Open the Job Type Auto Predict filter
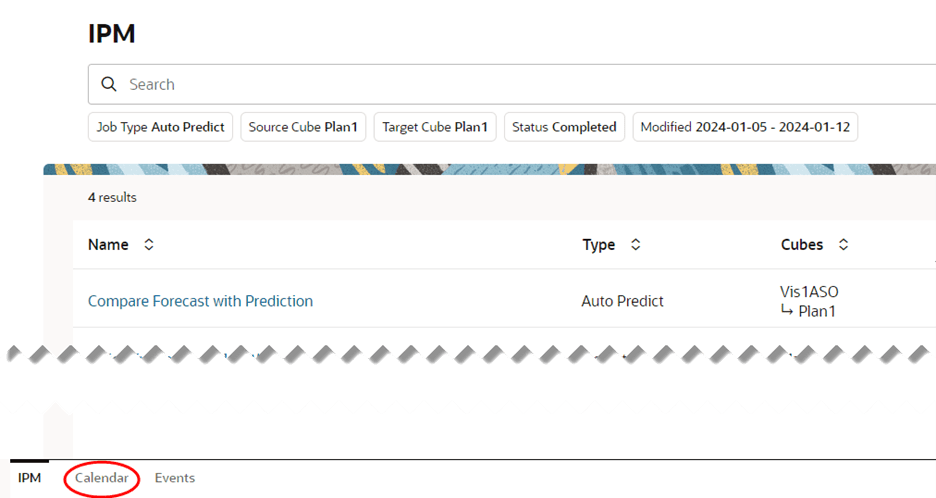This screenshot has height=498, width=936. (161, 127)
